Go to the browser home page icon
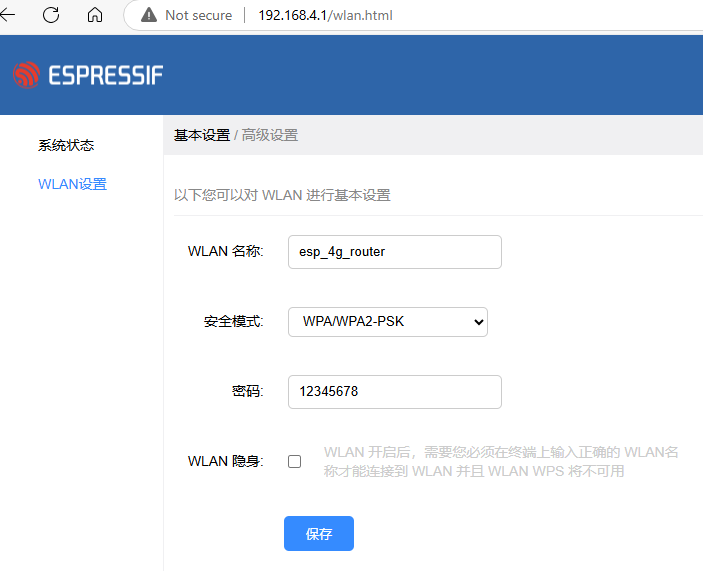Image resolution: width=703 pixels, height=571 pixels. tap(95, 15)
